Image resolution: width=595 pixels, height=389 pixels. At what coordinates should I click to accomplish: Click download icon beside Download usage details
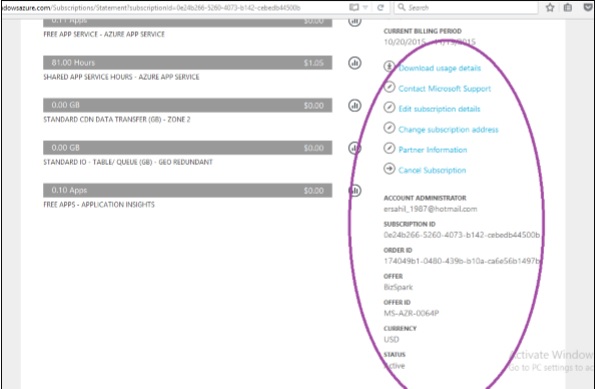click(x=389, y=66)
